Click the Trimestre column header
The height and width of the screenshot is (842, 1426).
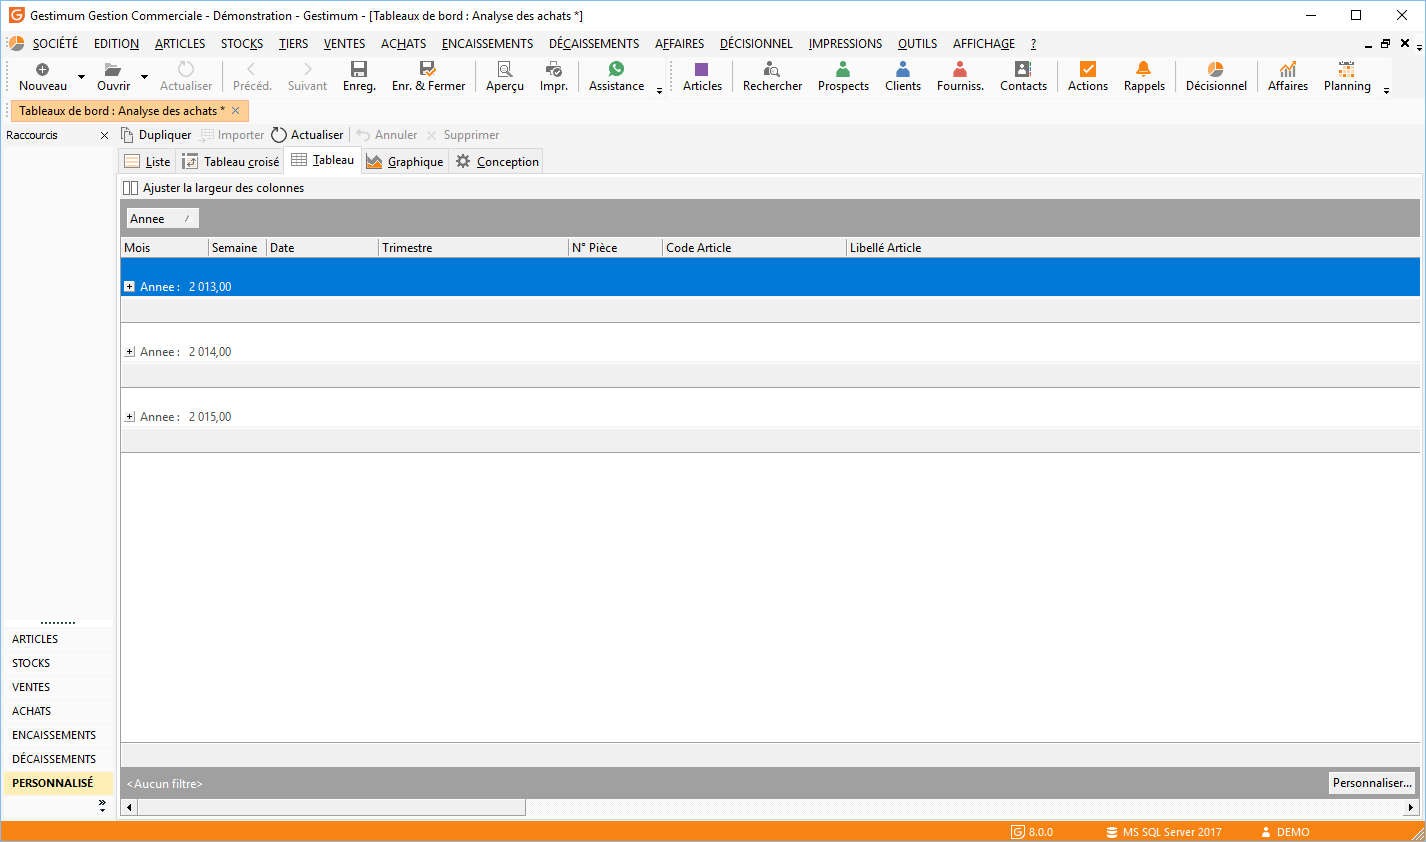[x=473, y=248]
